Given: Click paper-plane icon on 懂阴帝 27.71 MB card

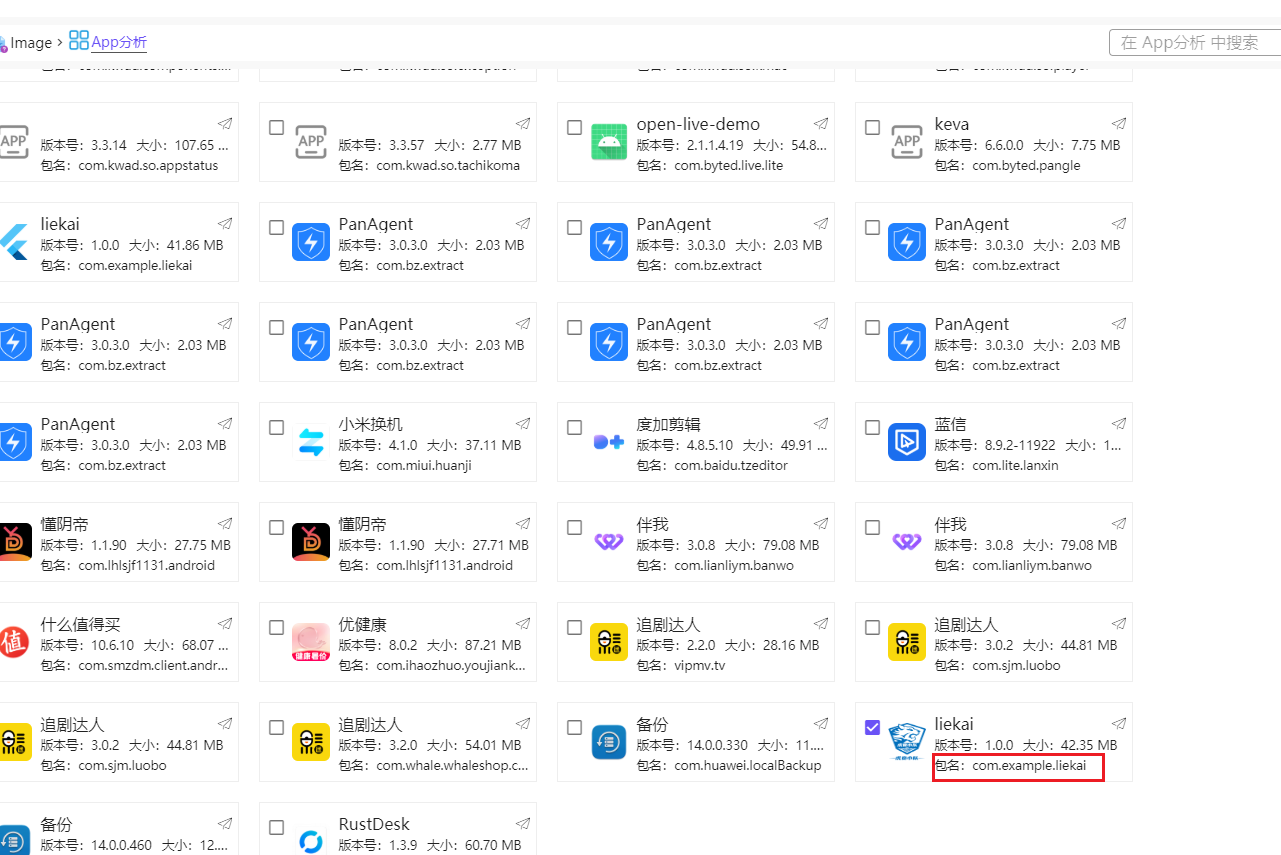Looking at the screenshot, I should coord(523,523).
